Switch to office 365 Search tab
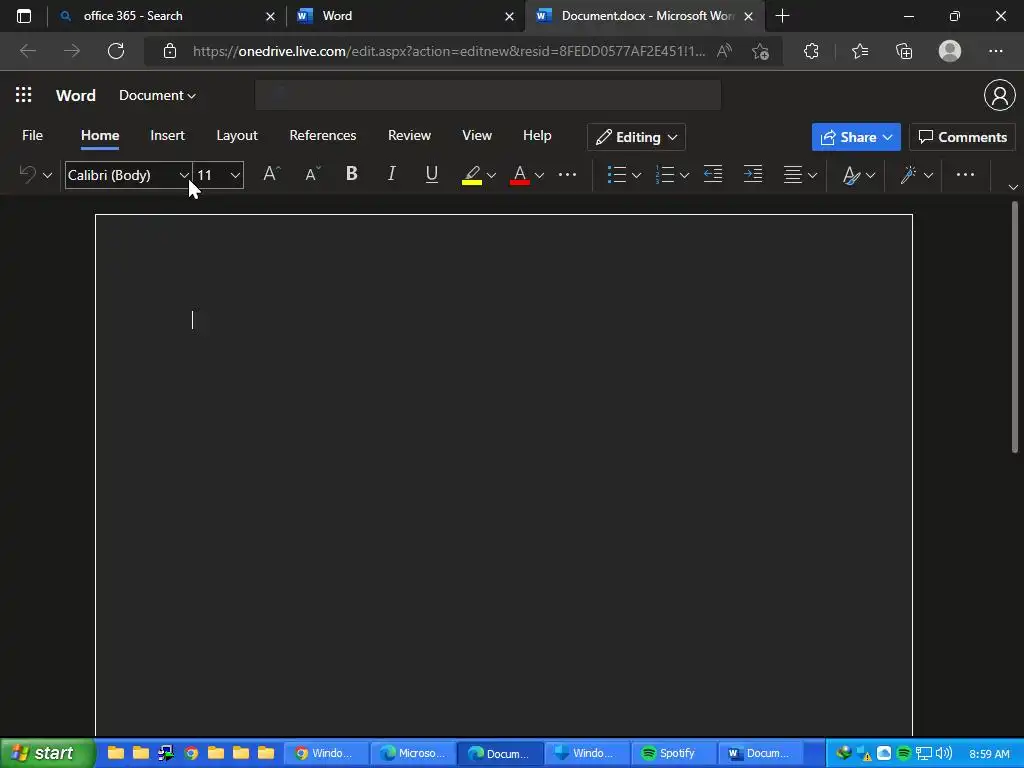Image resolution: width=1024 pixels, height=768 pixels. 167,16
